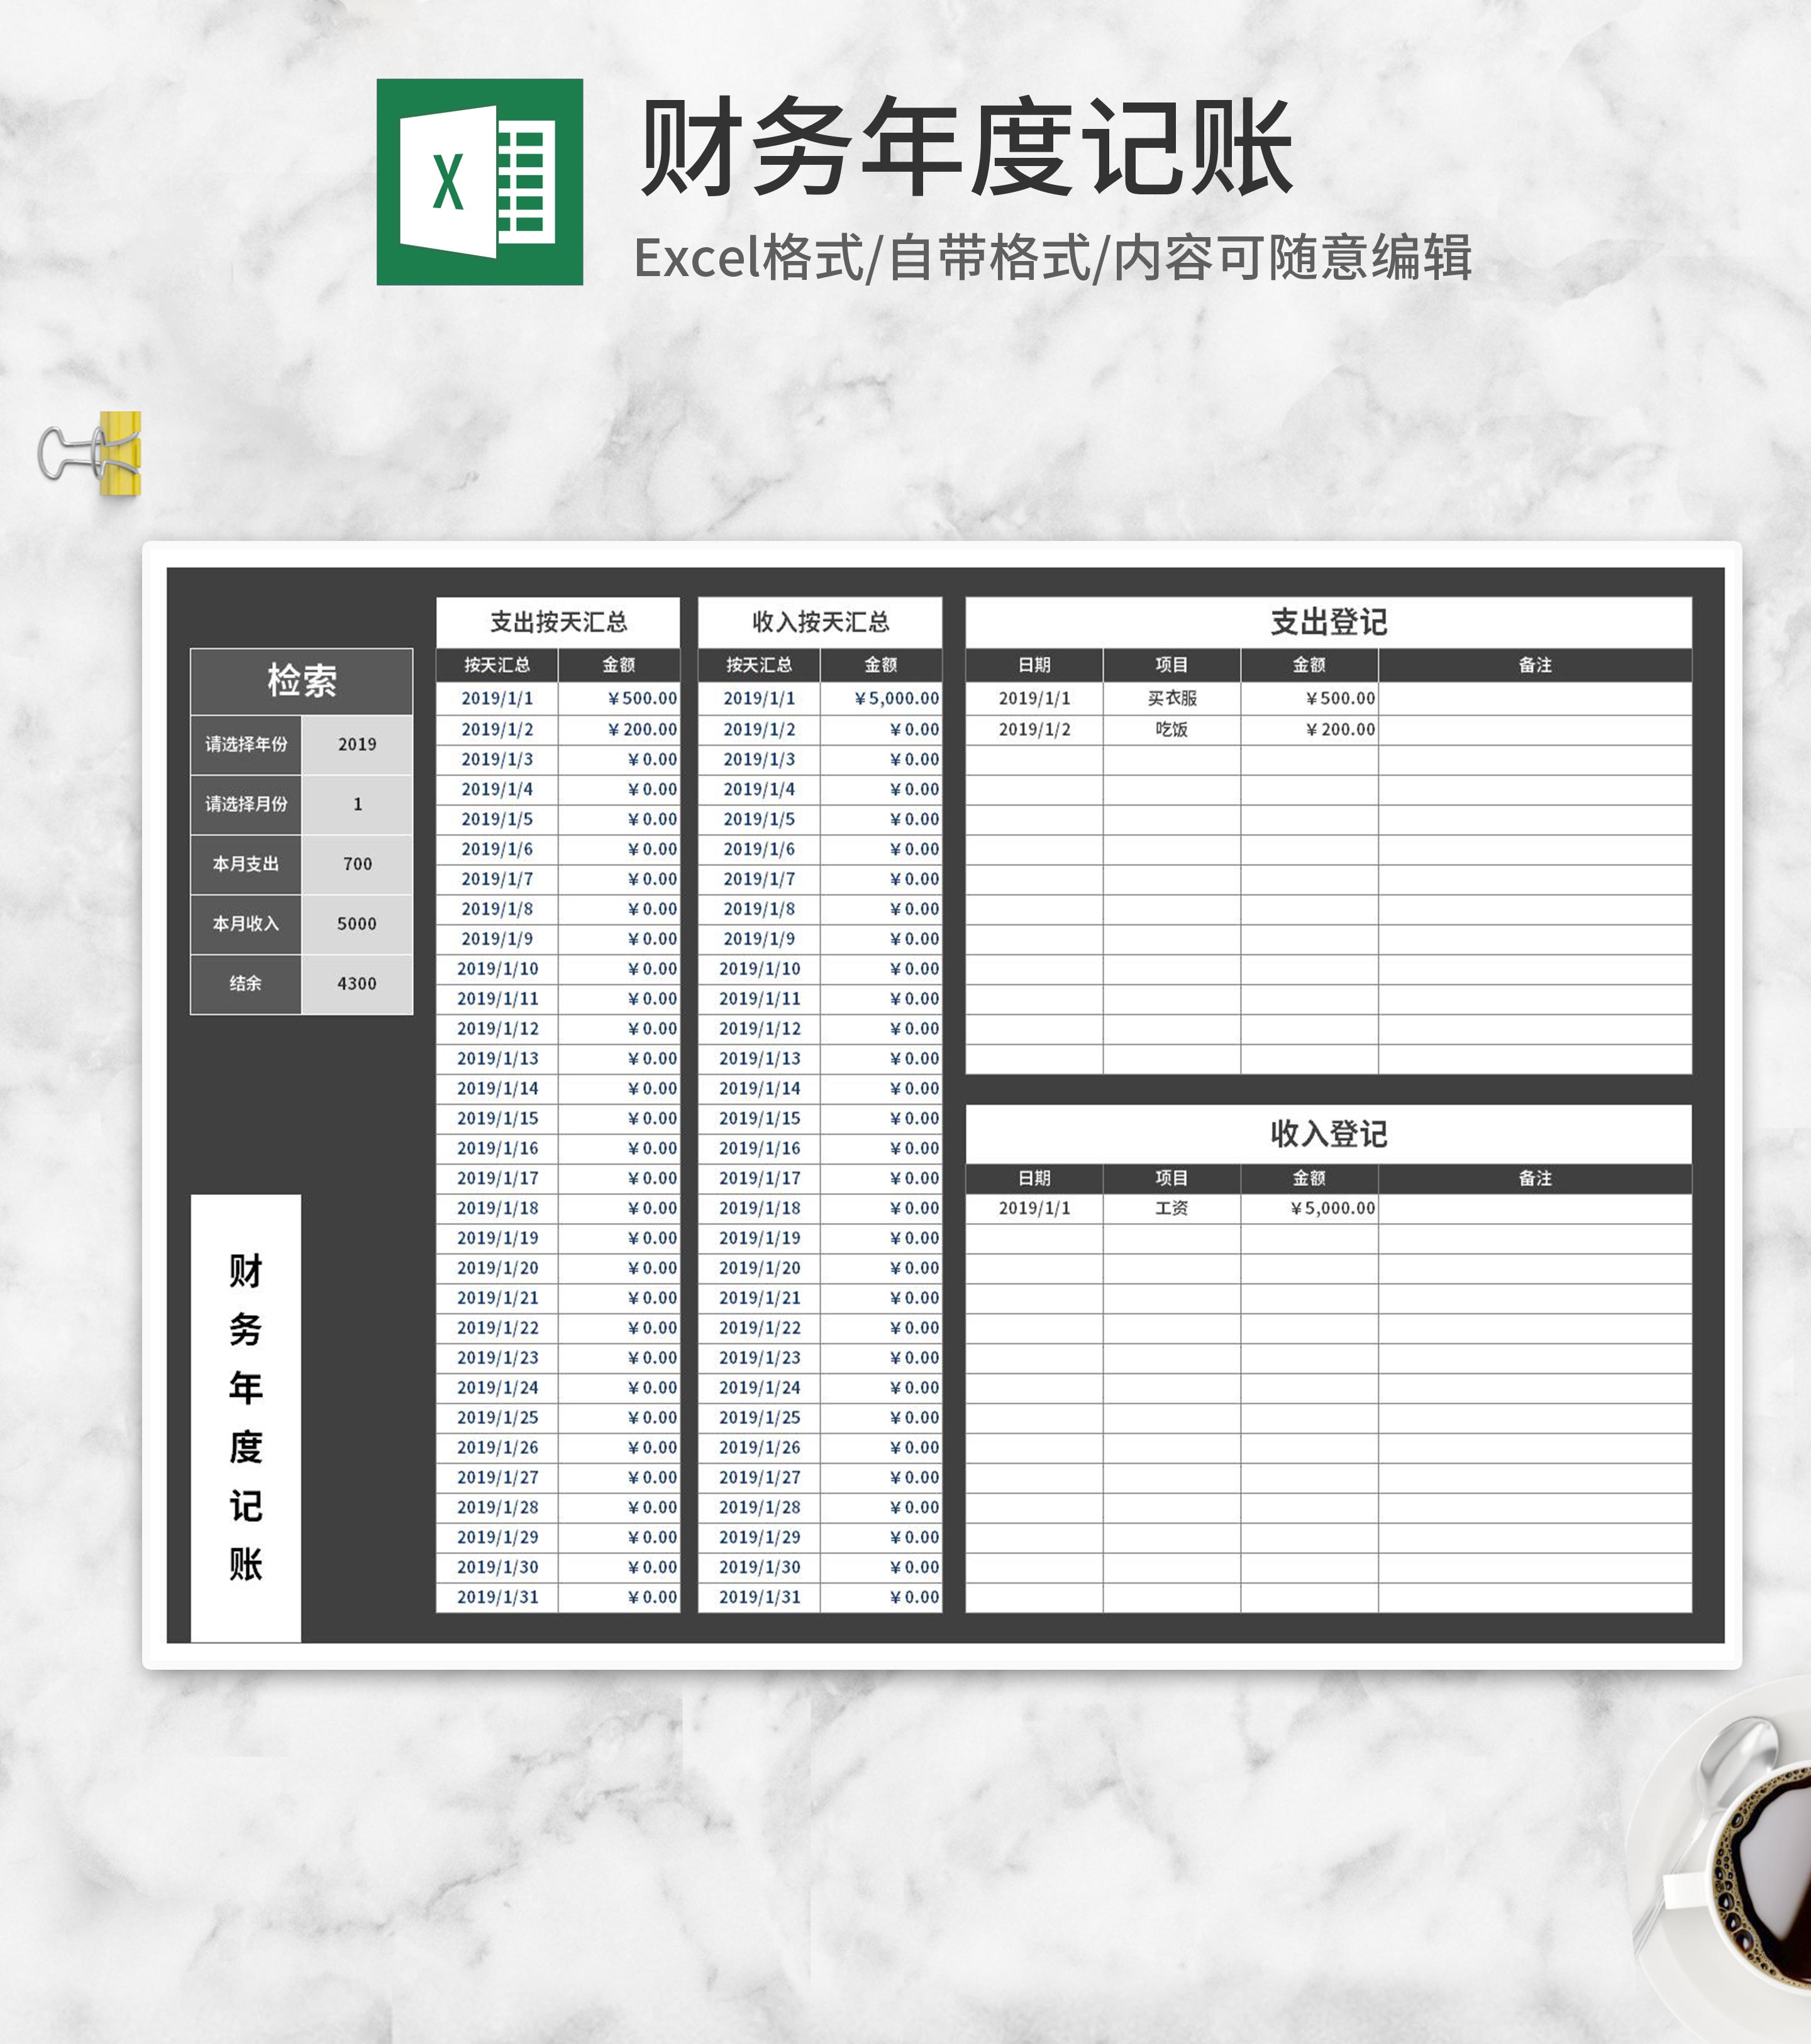Screen dimensions: 1811x2044
Task: Click the 收入按天汇总 title
Action: 820,622
